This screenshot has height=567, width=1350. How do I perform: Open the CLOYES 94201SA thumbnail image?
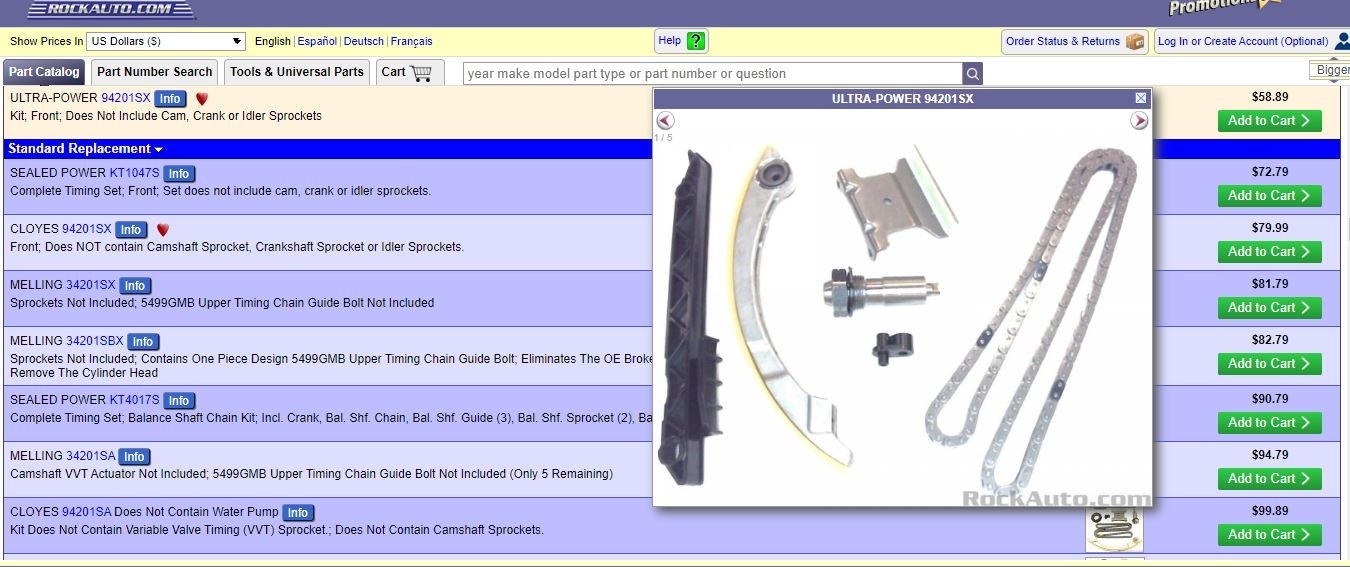(x=1114, y=529)
